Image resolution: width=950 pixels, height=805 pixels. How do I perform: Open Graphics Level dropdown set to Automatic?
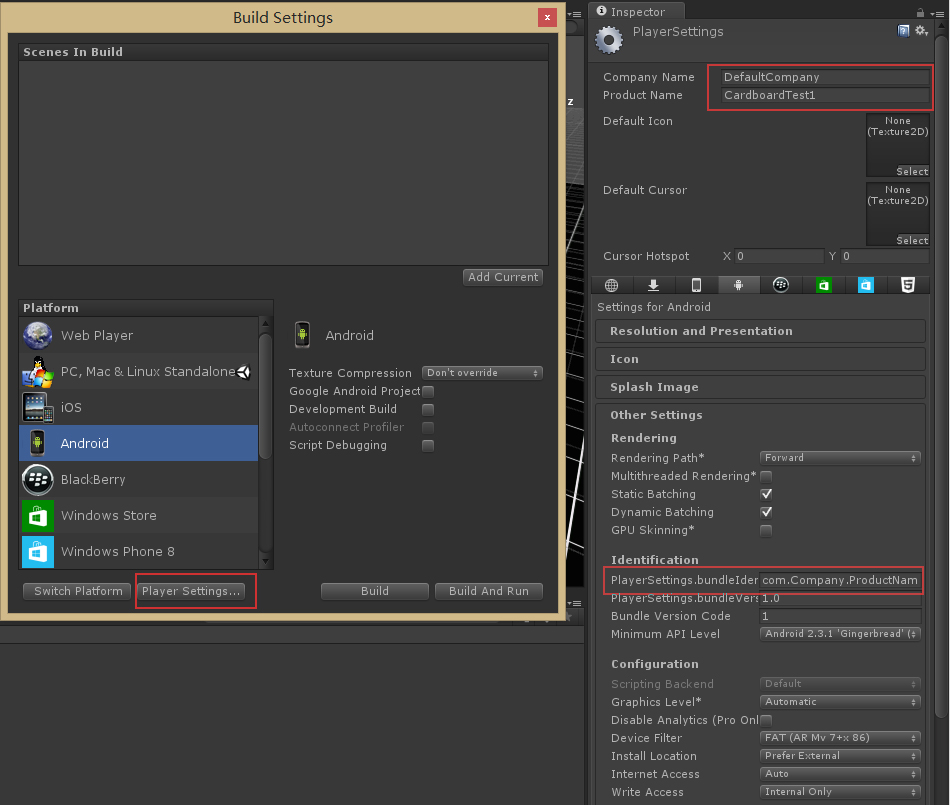[x=840, y=702]
